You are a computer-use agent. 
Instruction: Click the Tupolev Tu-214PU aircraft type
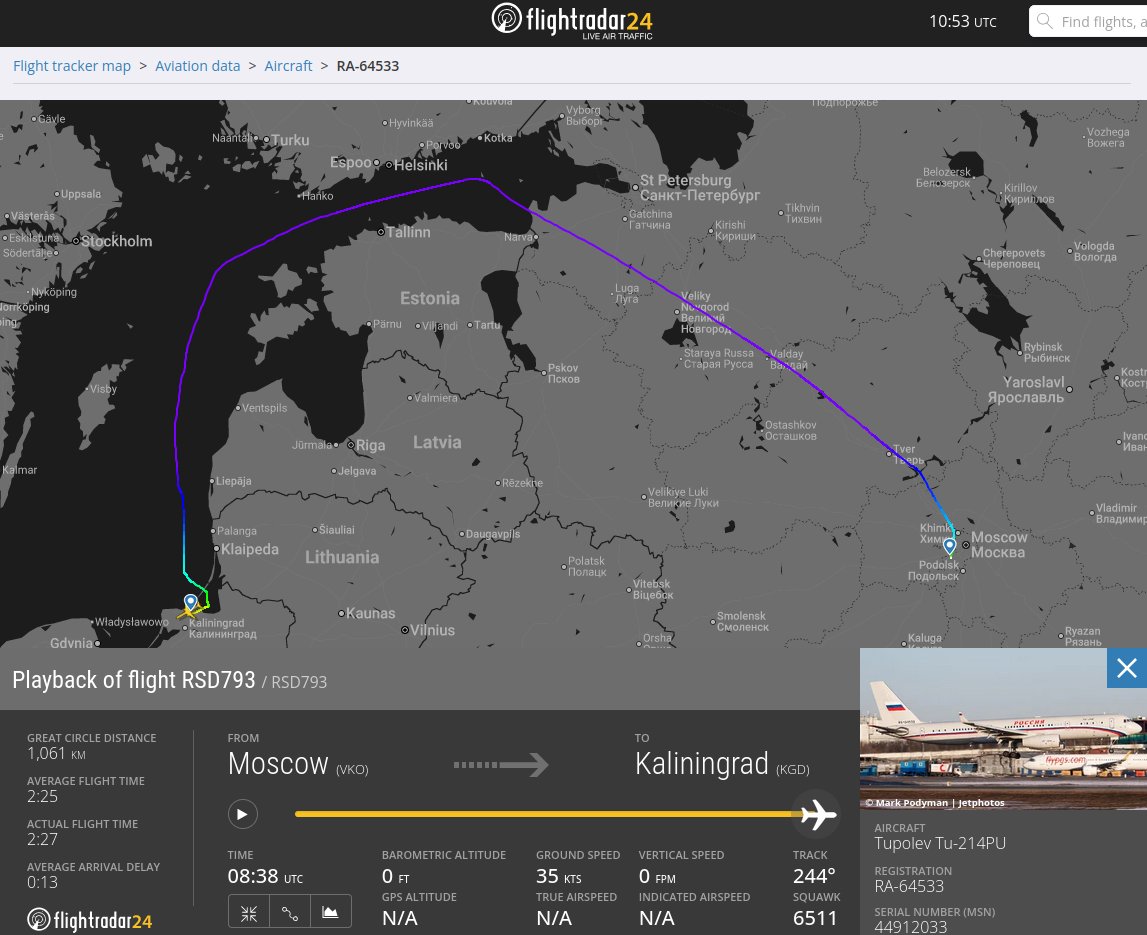(940, 843)
